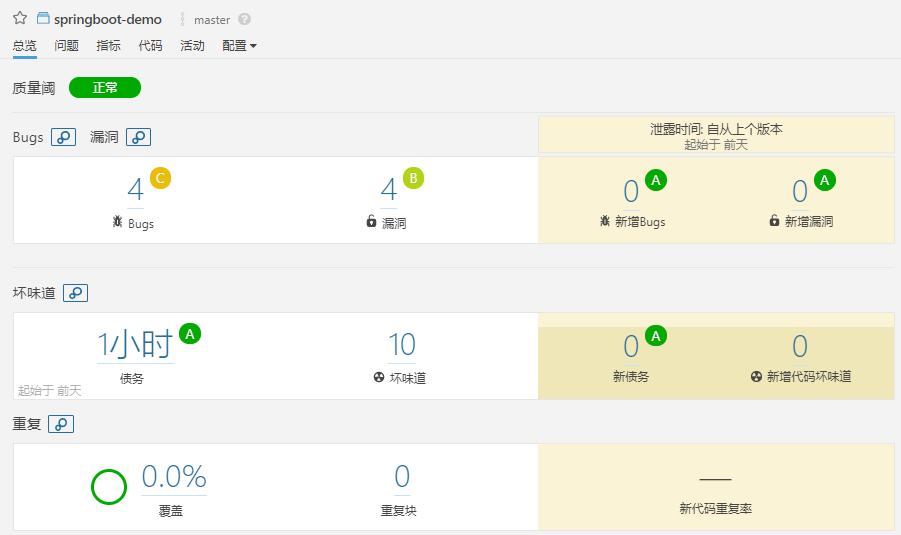Open the 重复 link icon

pyautogui.click(x=60, y=424)
